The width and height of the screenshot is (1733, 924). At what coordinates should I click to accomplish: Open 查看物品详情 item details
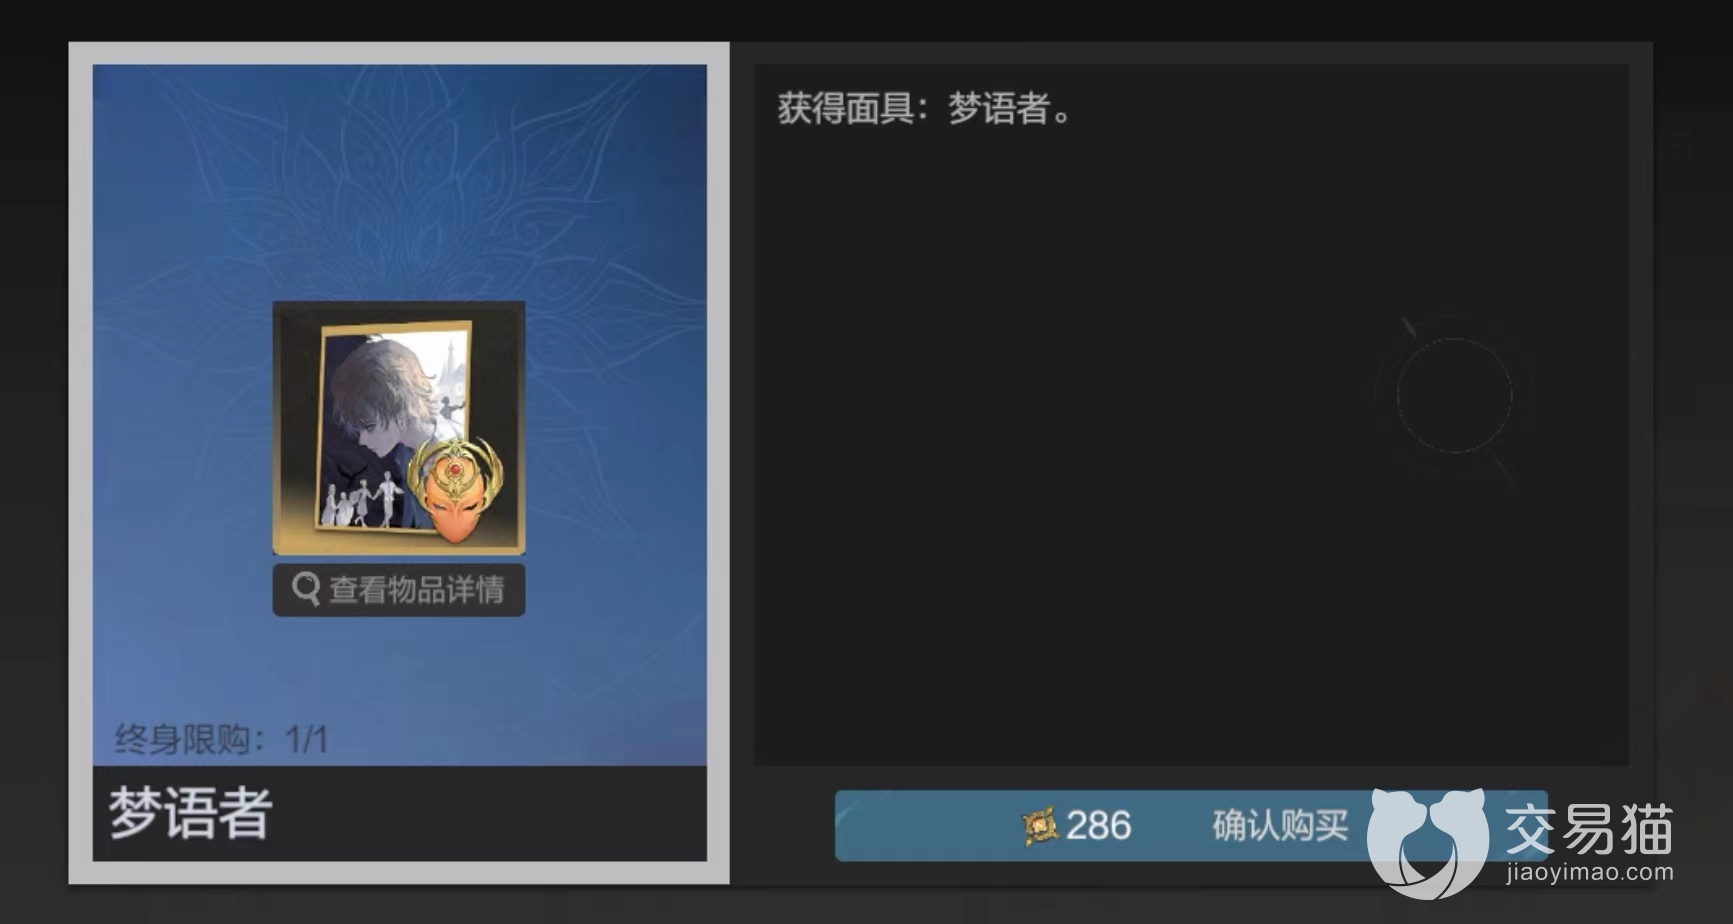coord(398,590)
